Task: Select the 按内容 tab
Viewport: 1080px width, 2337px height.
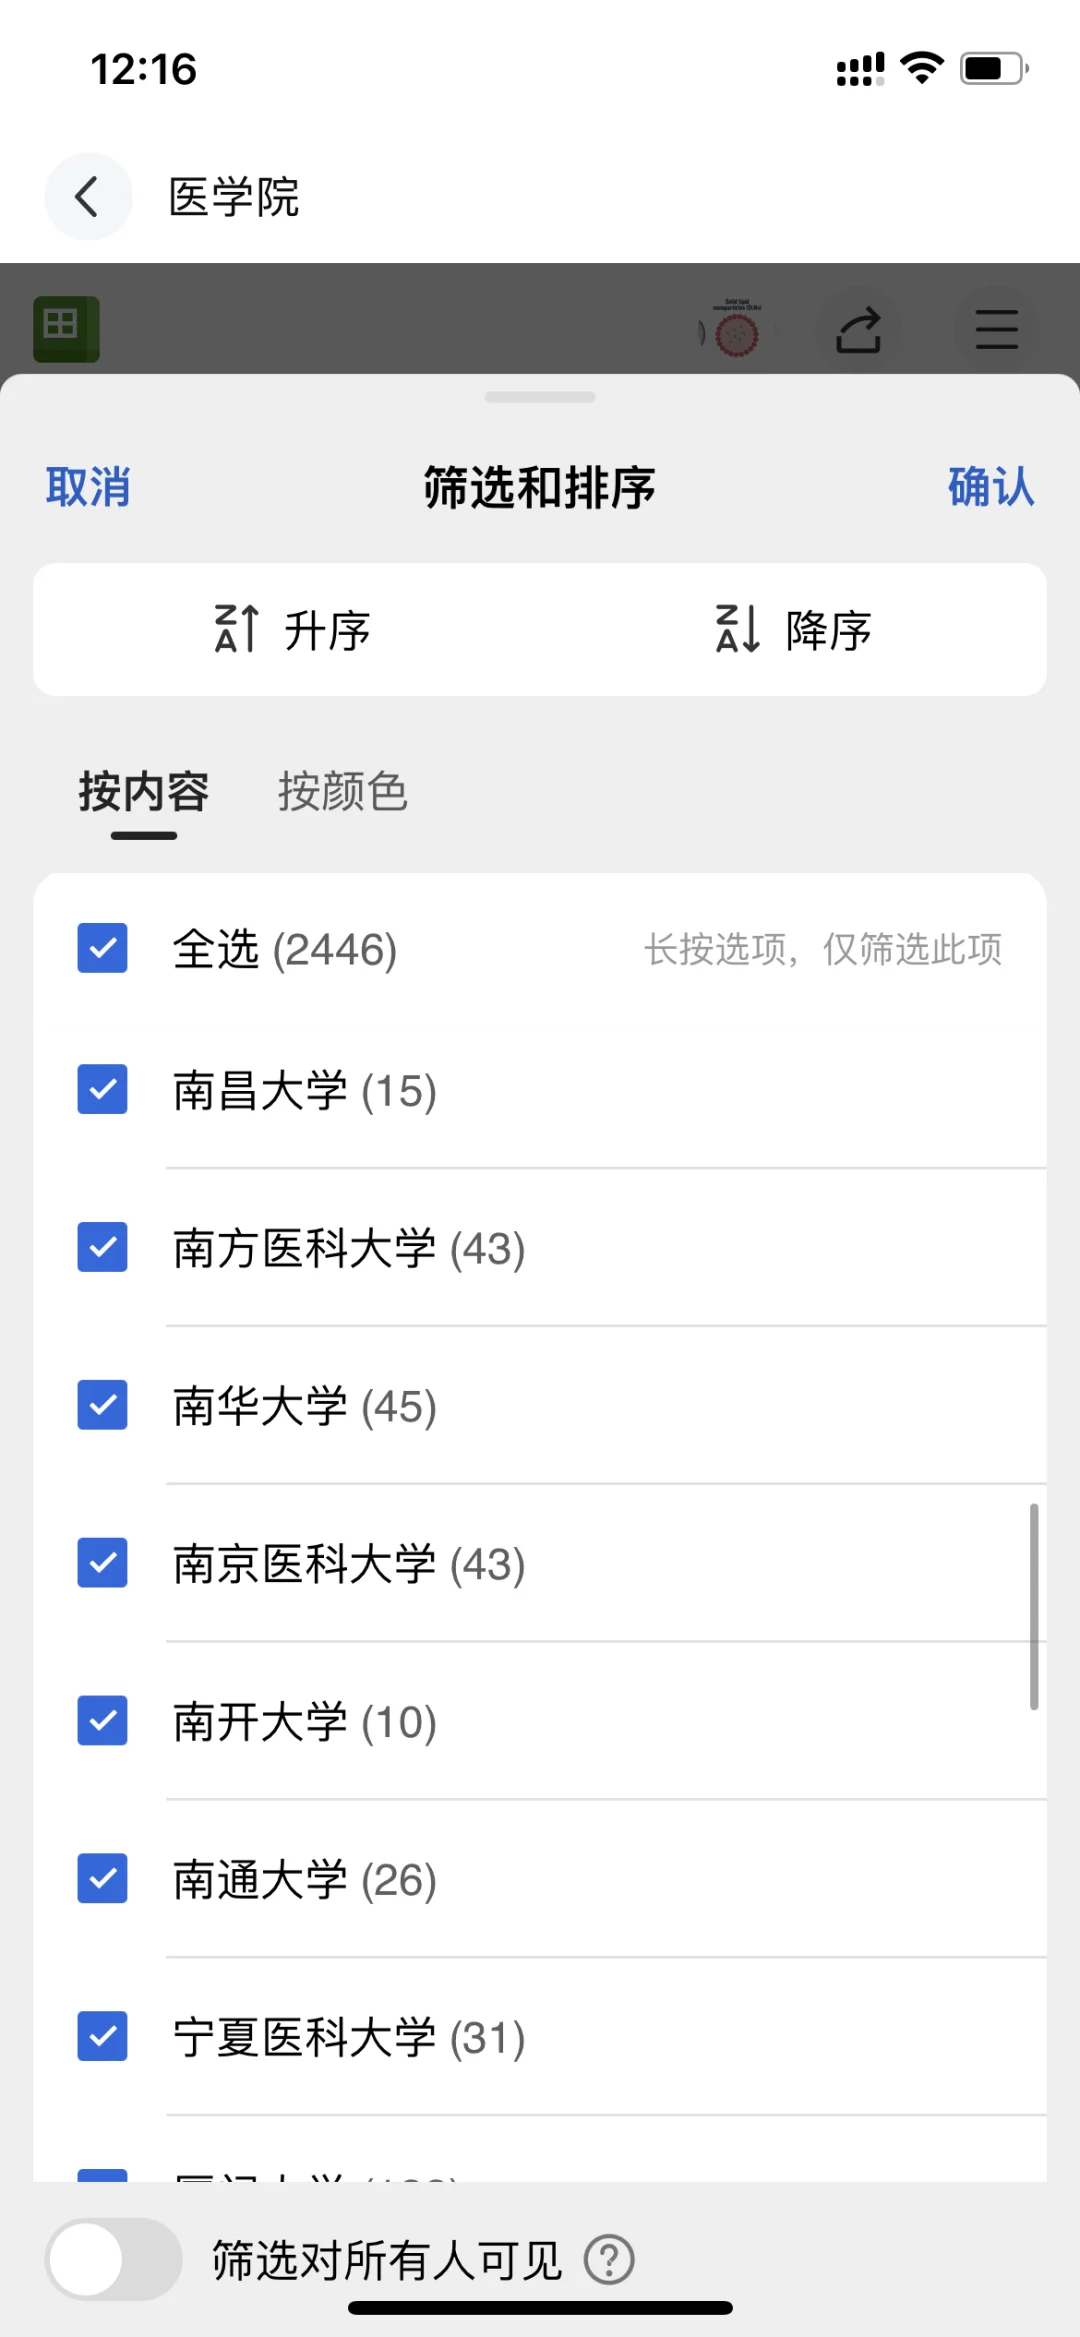Action: coord(144,792)
